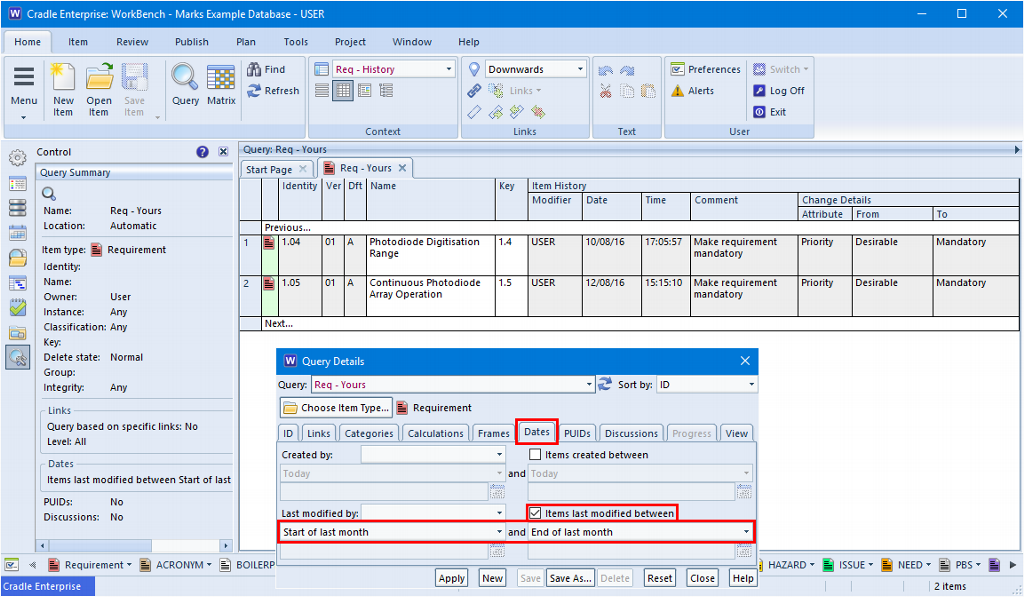Click the gear icon in sidebar

click(x=18, y=158)
